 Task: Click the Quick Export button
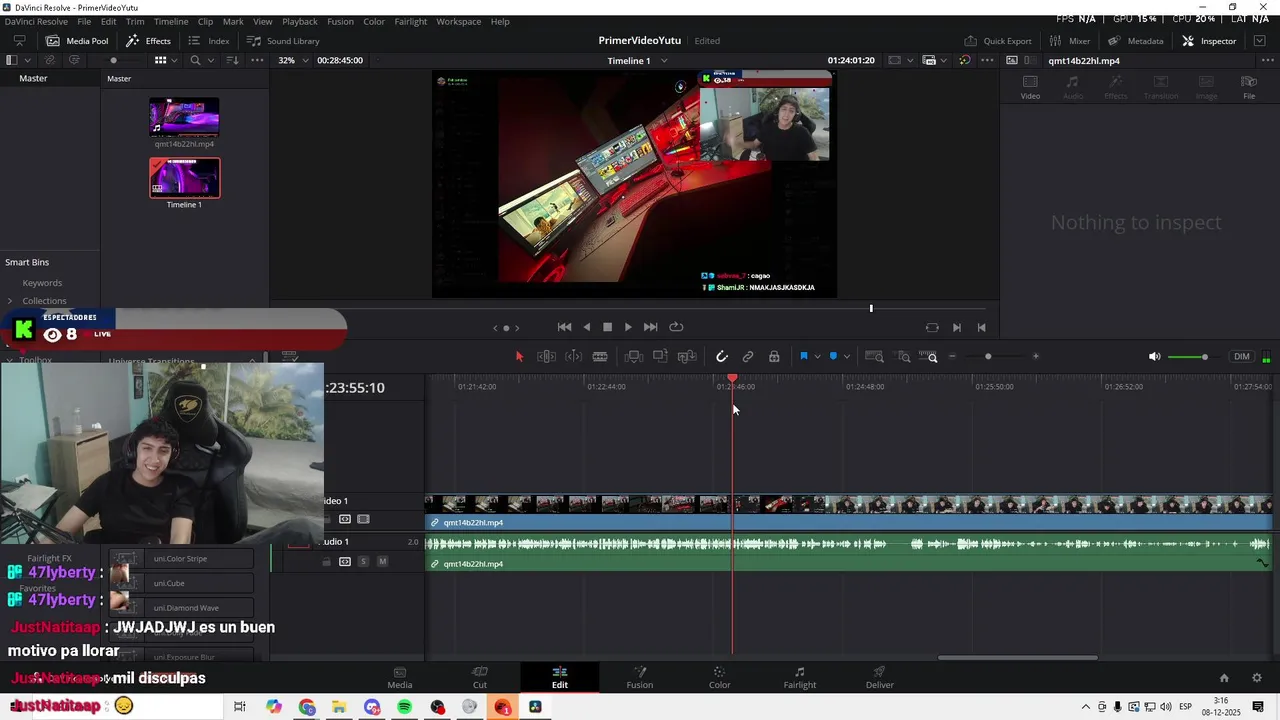[998, 41]
